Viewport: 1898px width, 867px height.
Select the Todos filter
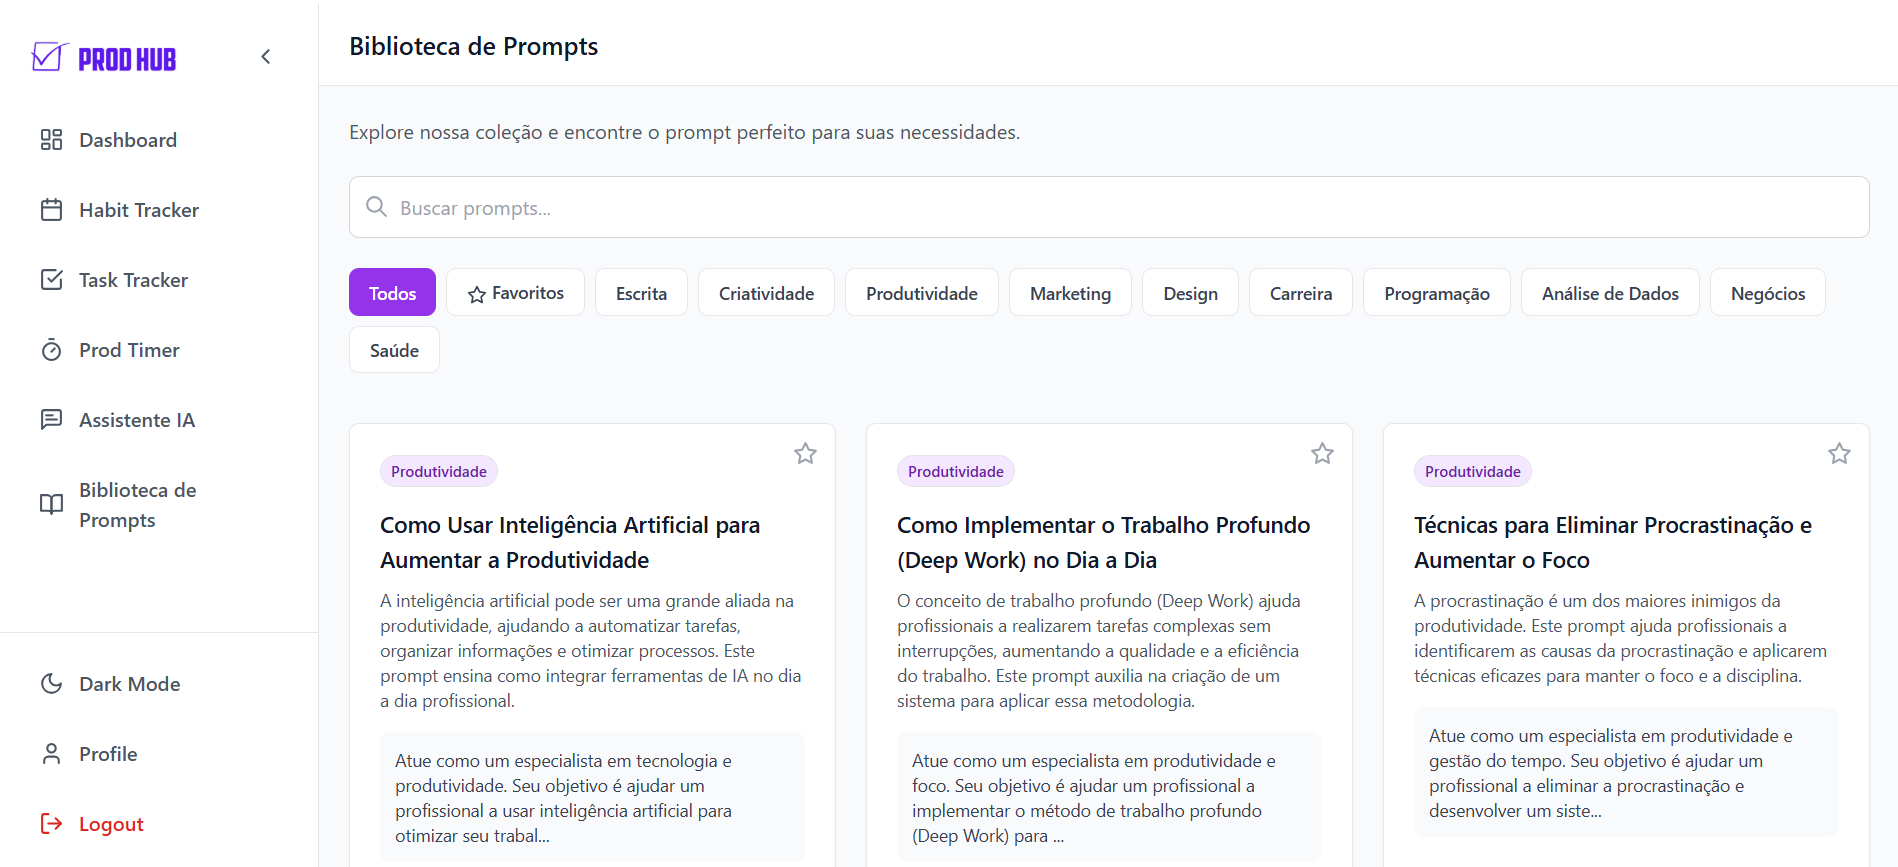[392, 292]
